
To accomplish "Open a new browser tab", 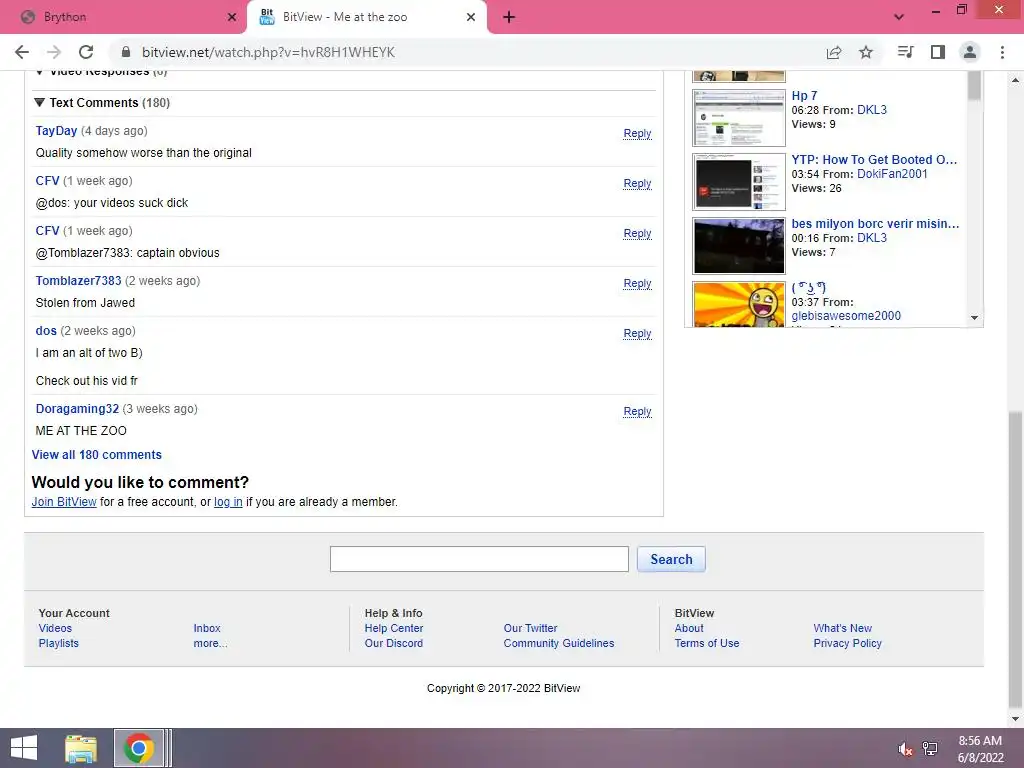I will (x=509, y=17).
